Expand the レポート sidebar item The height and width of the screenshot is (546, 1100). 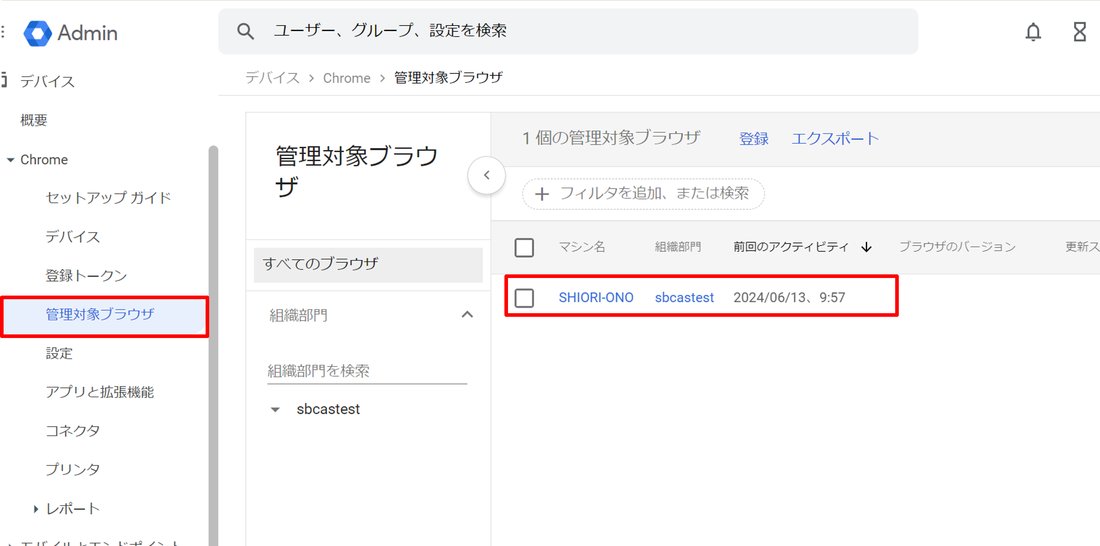pos(36,508)
